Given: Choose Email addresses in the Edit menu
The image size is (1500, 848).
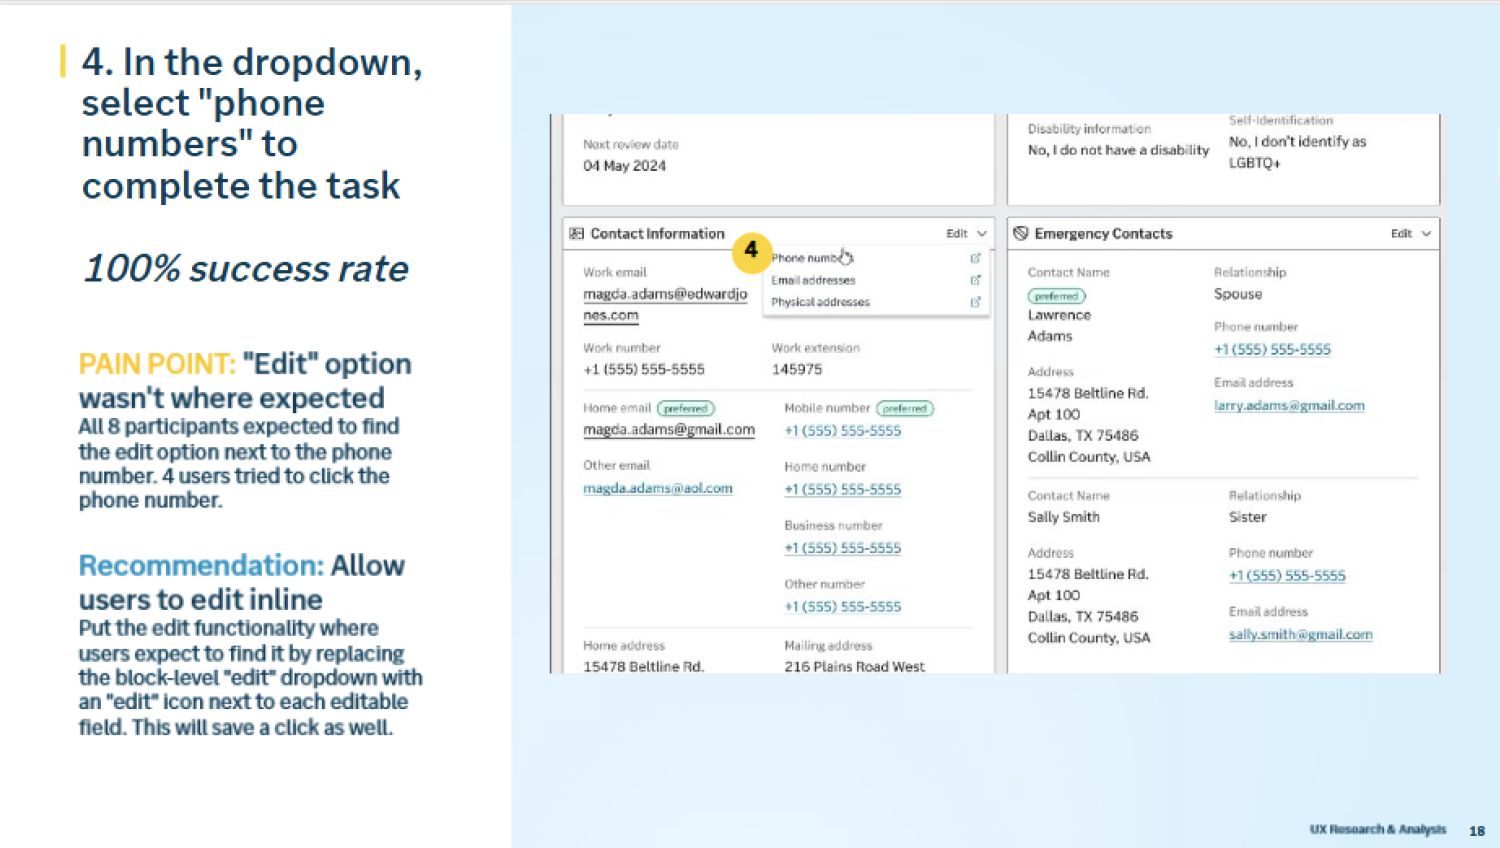Looking at the screenshot, I should [813, 280].
